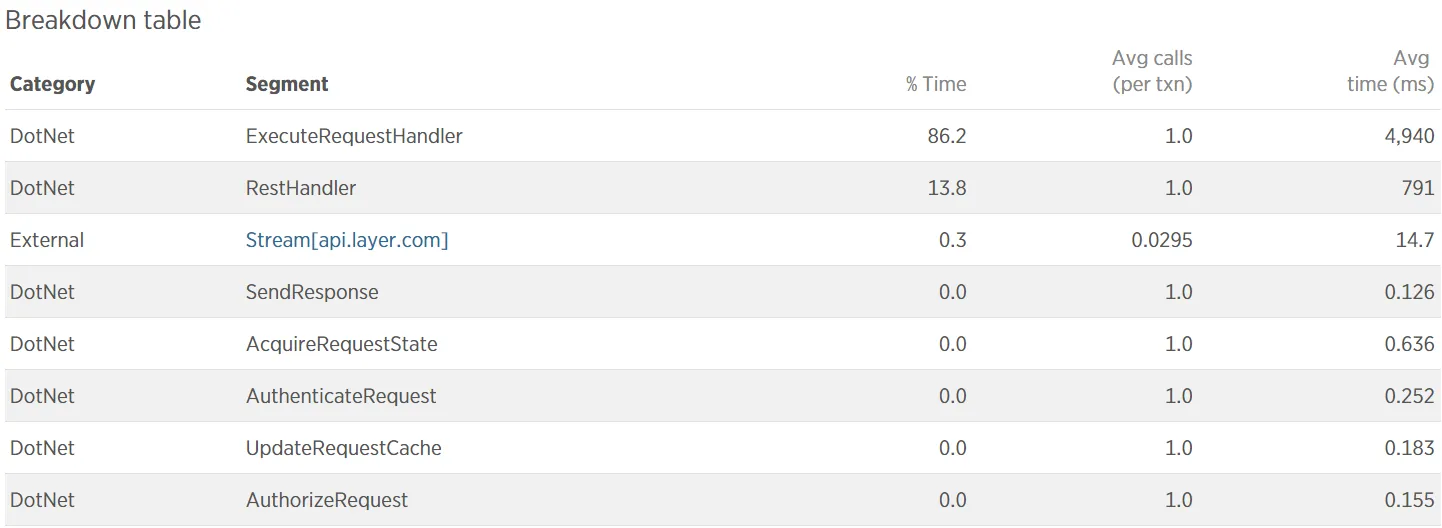Select the AuthorizeRequest segment row
The width and height of the screenshot is (1442, 528).
722,500
